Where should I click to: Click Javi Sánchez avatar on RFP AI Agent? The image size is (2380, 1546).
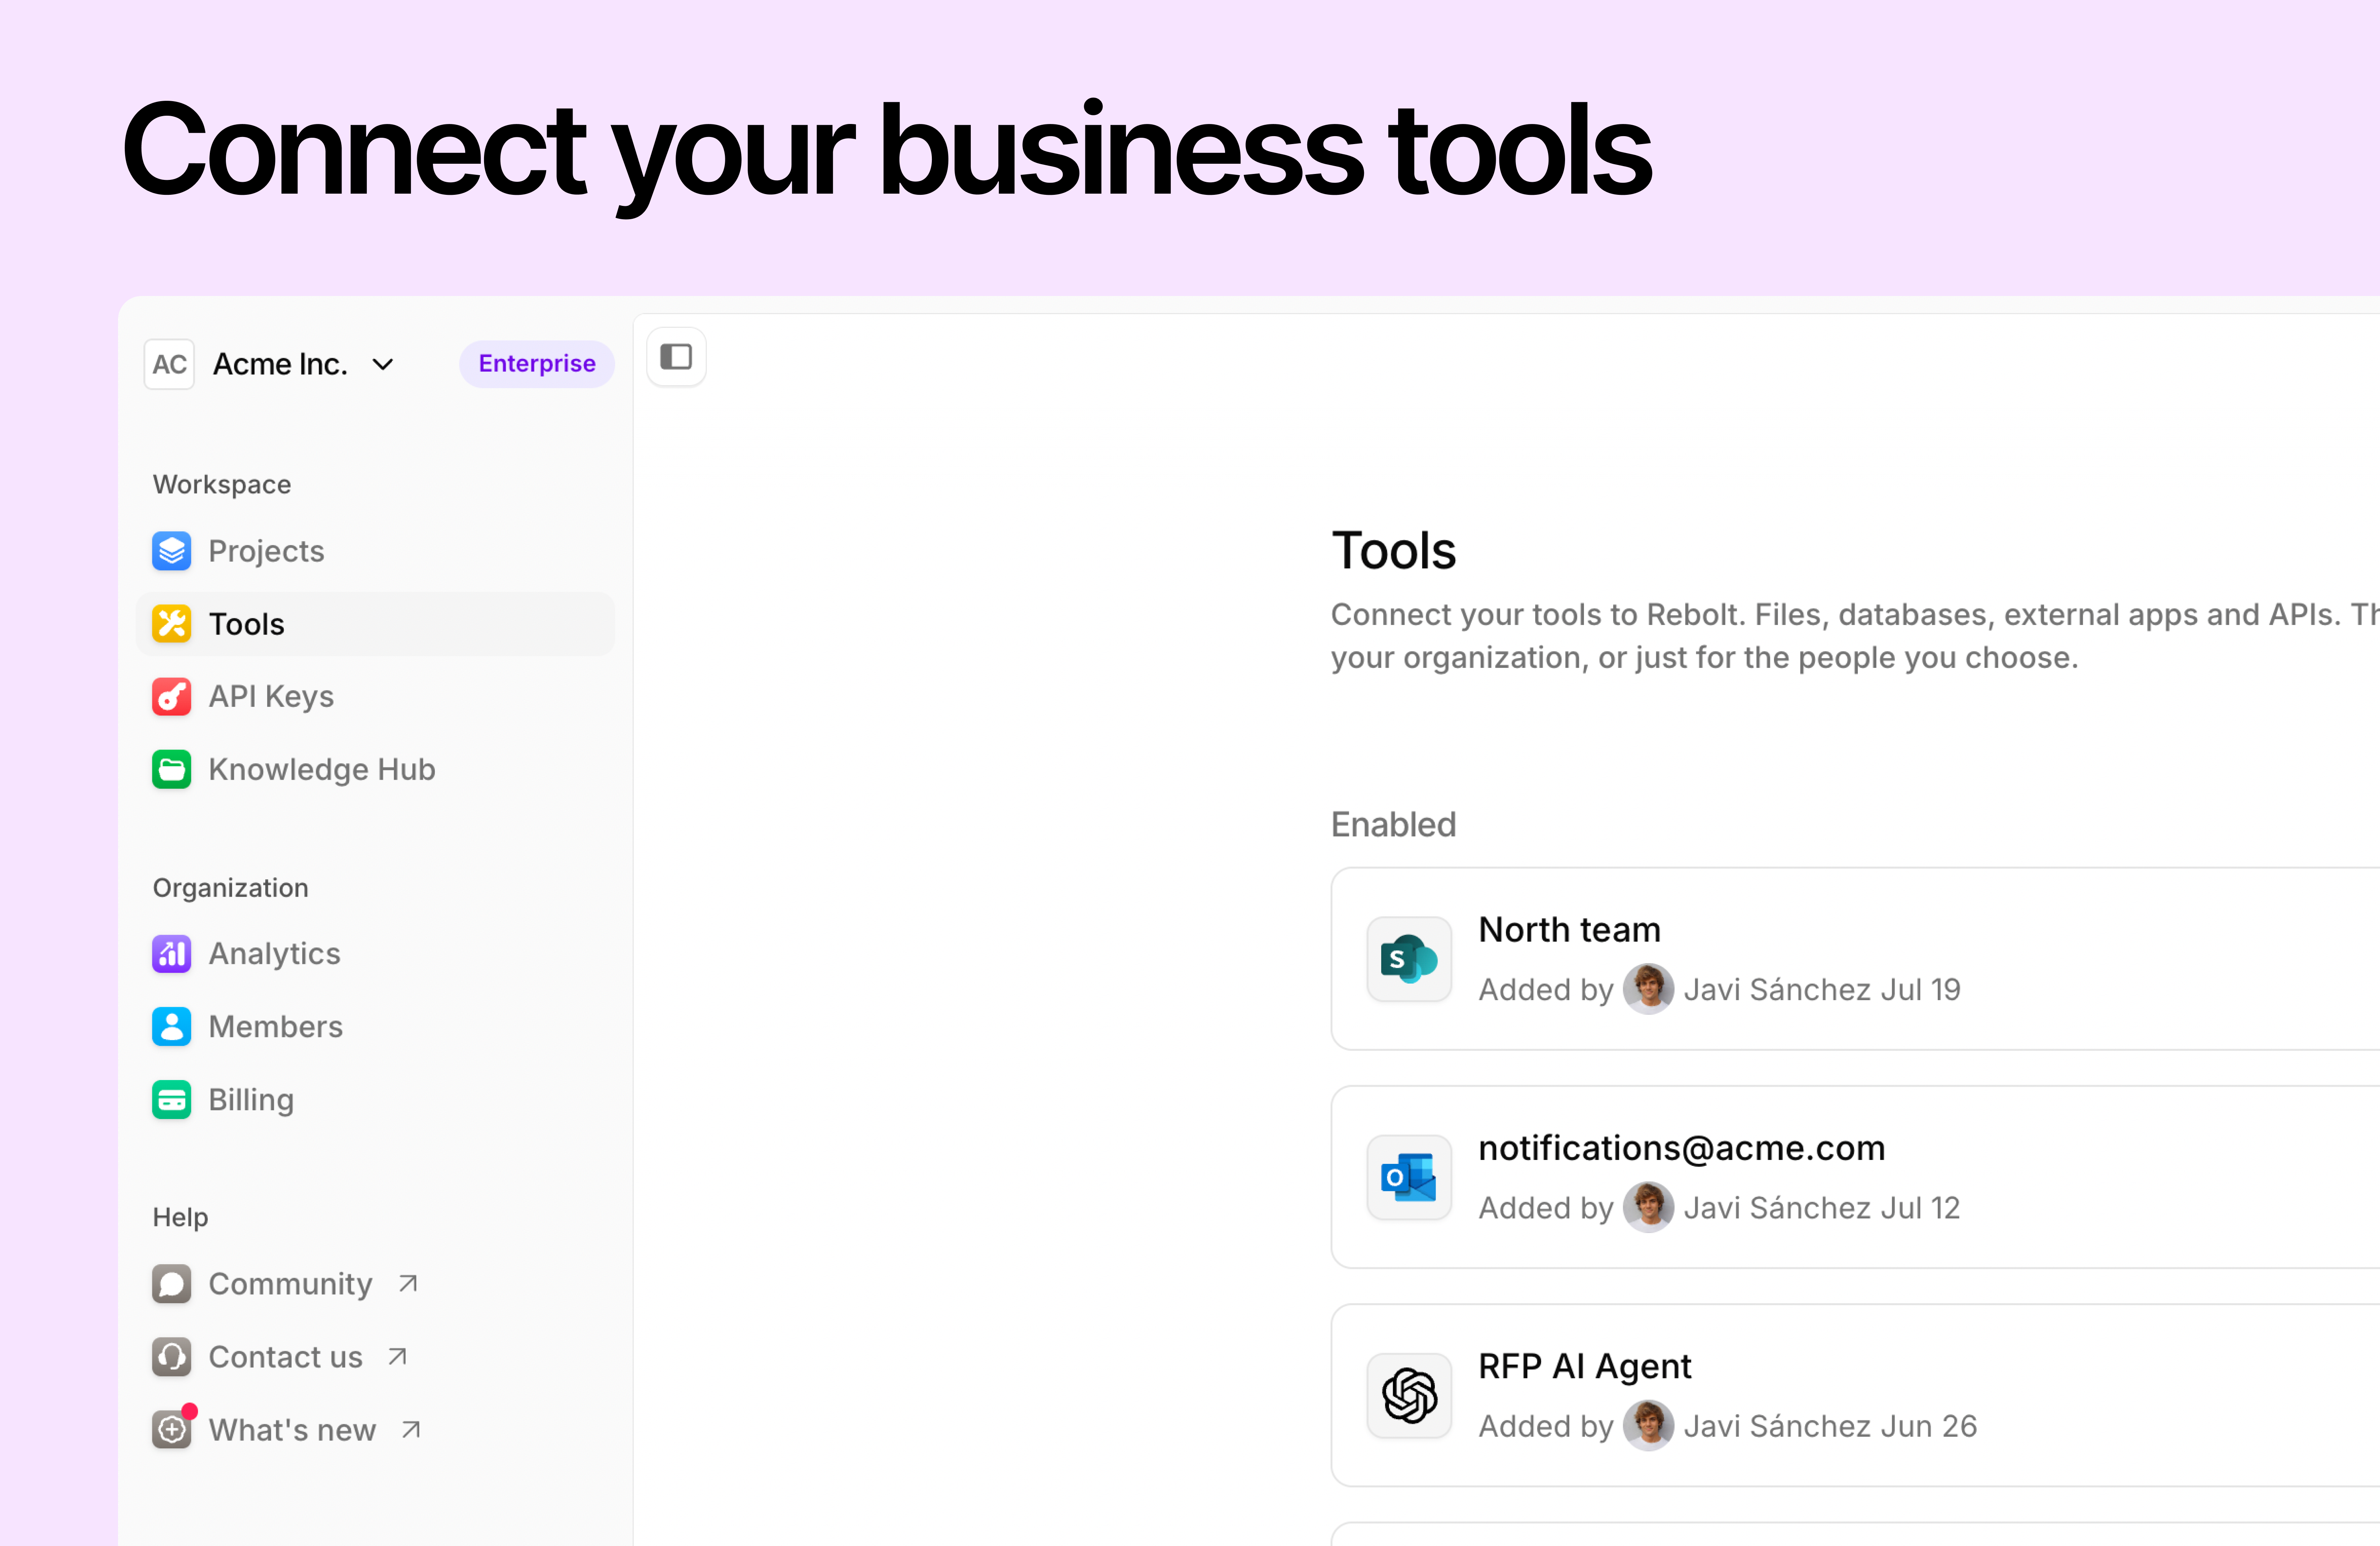1648,1426
